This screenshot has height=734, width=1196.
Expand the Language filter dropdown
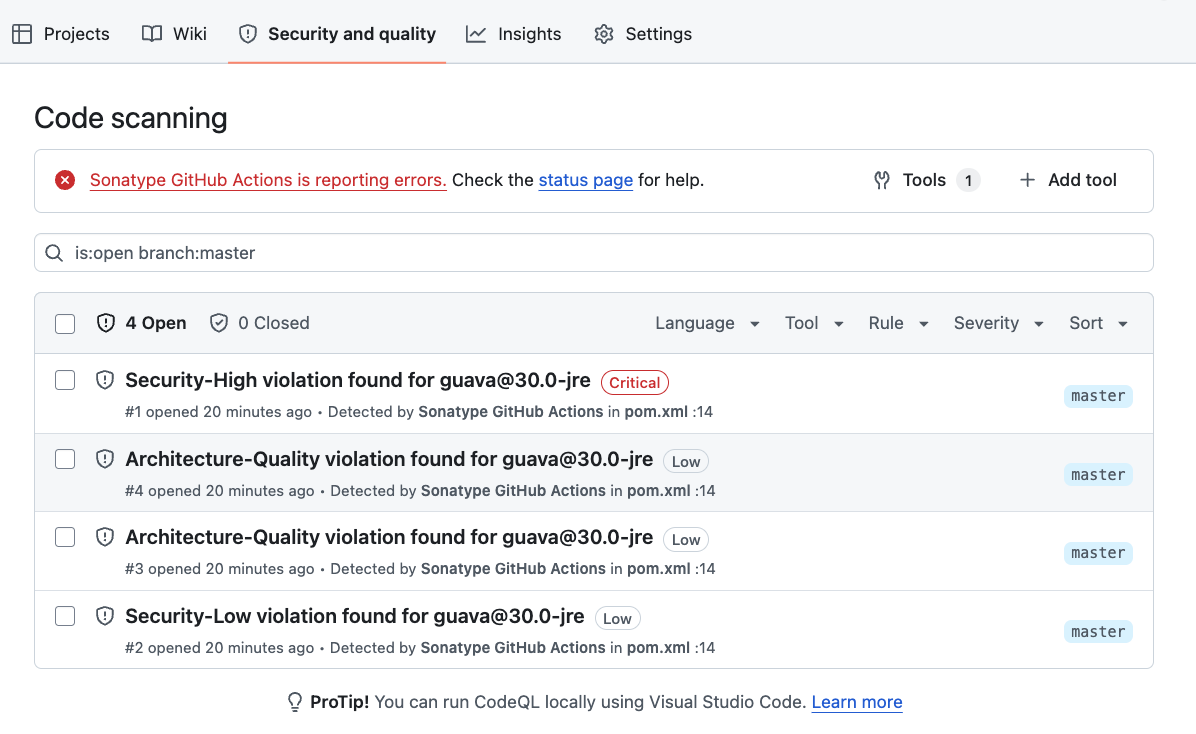click(x=707, y=323)
